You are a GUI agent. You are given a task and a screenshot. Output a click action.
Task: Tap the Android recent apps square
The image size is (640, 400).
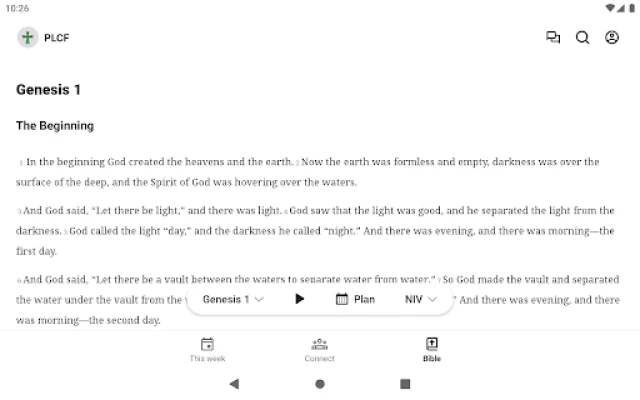[x=405, y=384]
